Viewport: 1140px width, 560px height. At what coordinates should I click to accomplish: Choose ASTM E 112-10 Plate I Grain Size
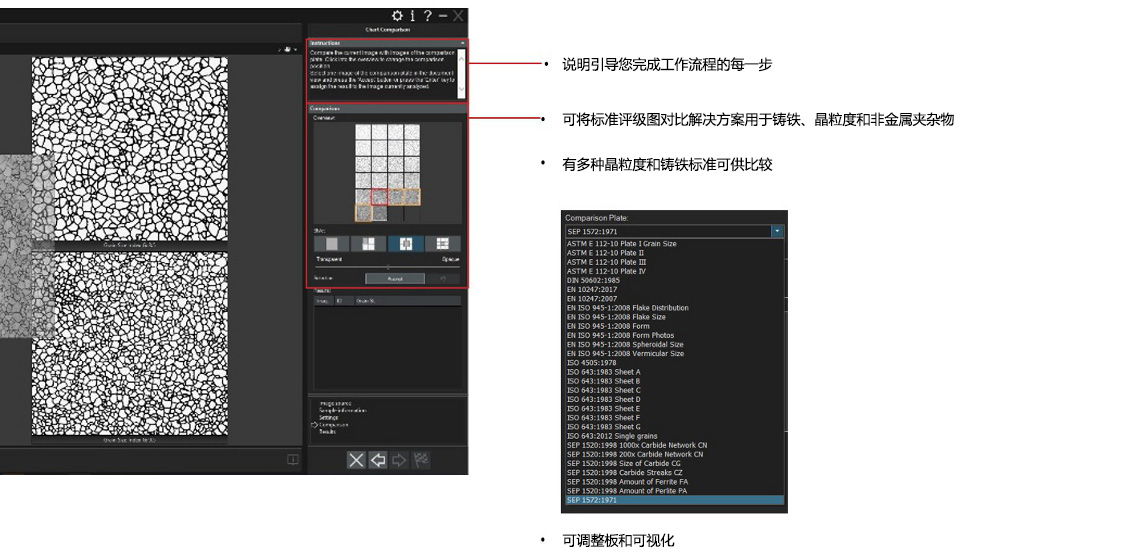click(x=622, y=244)
